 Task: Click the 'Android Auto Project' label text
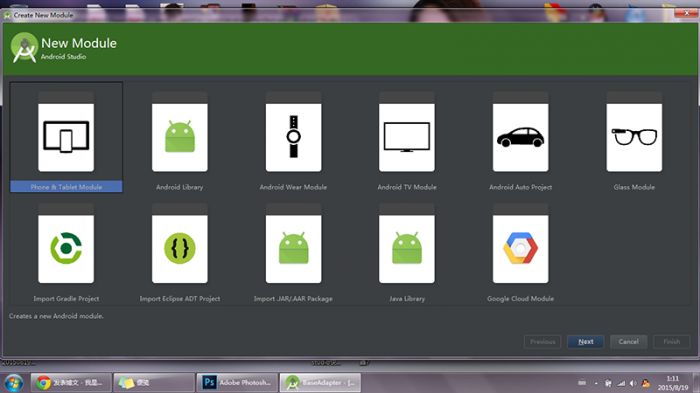tap(521, 187)
